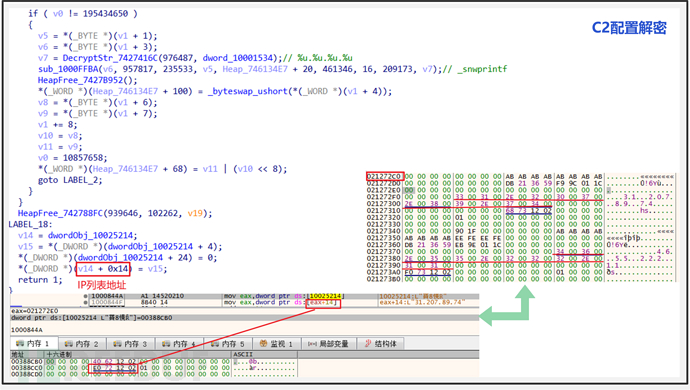Click dword_10001534 in pseudocode
This screenshot has height=390, width=690.
click(x=239, y=58)
